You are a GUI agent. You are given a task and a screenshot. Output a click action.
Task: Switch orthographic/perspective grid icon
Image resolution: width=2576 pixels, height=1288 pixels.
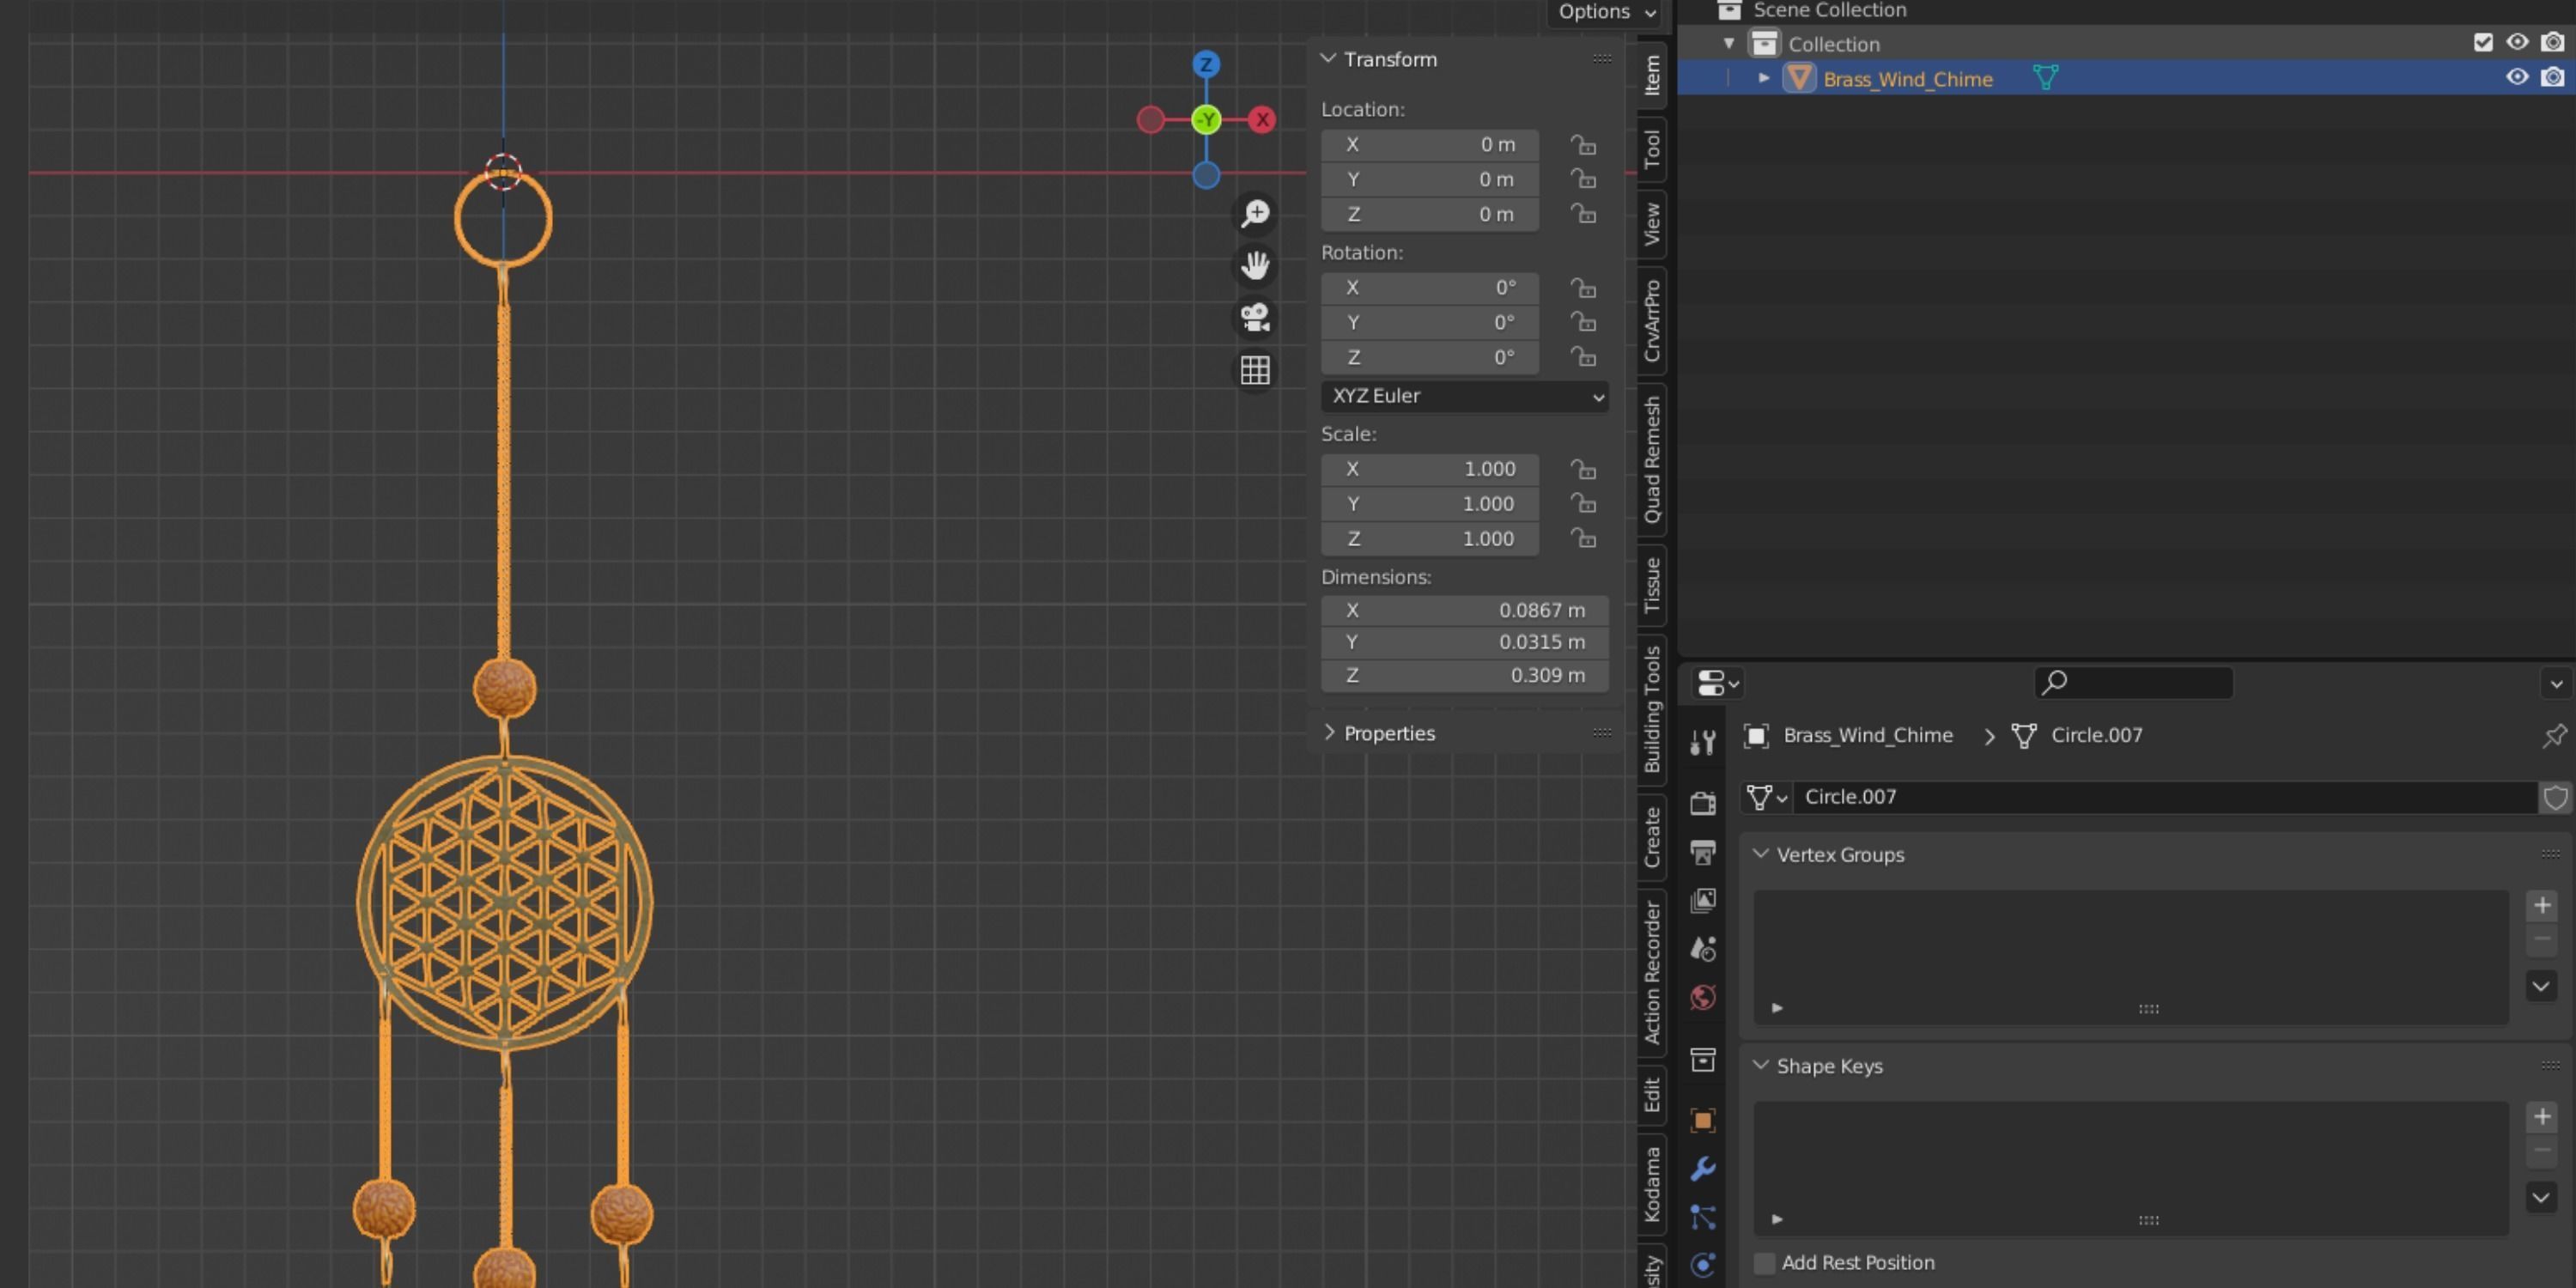1255,370
